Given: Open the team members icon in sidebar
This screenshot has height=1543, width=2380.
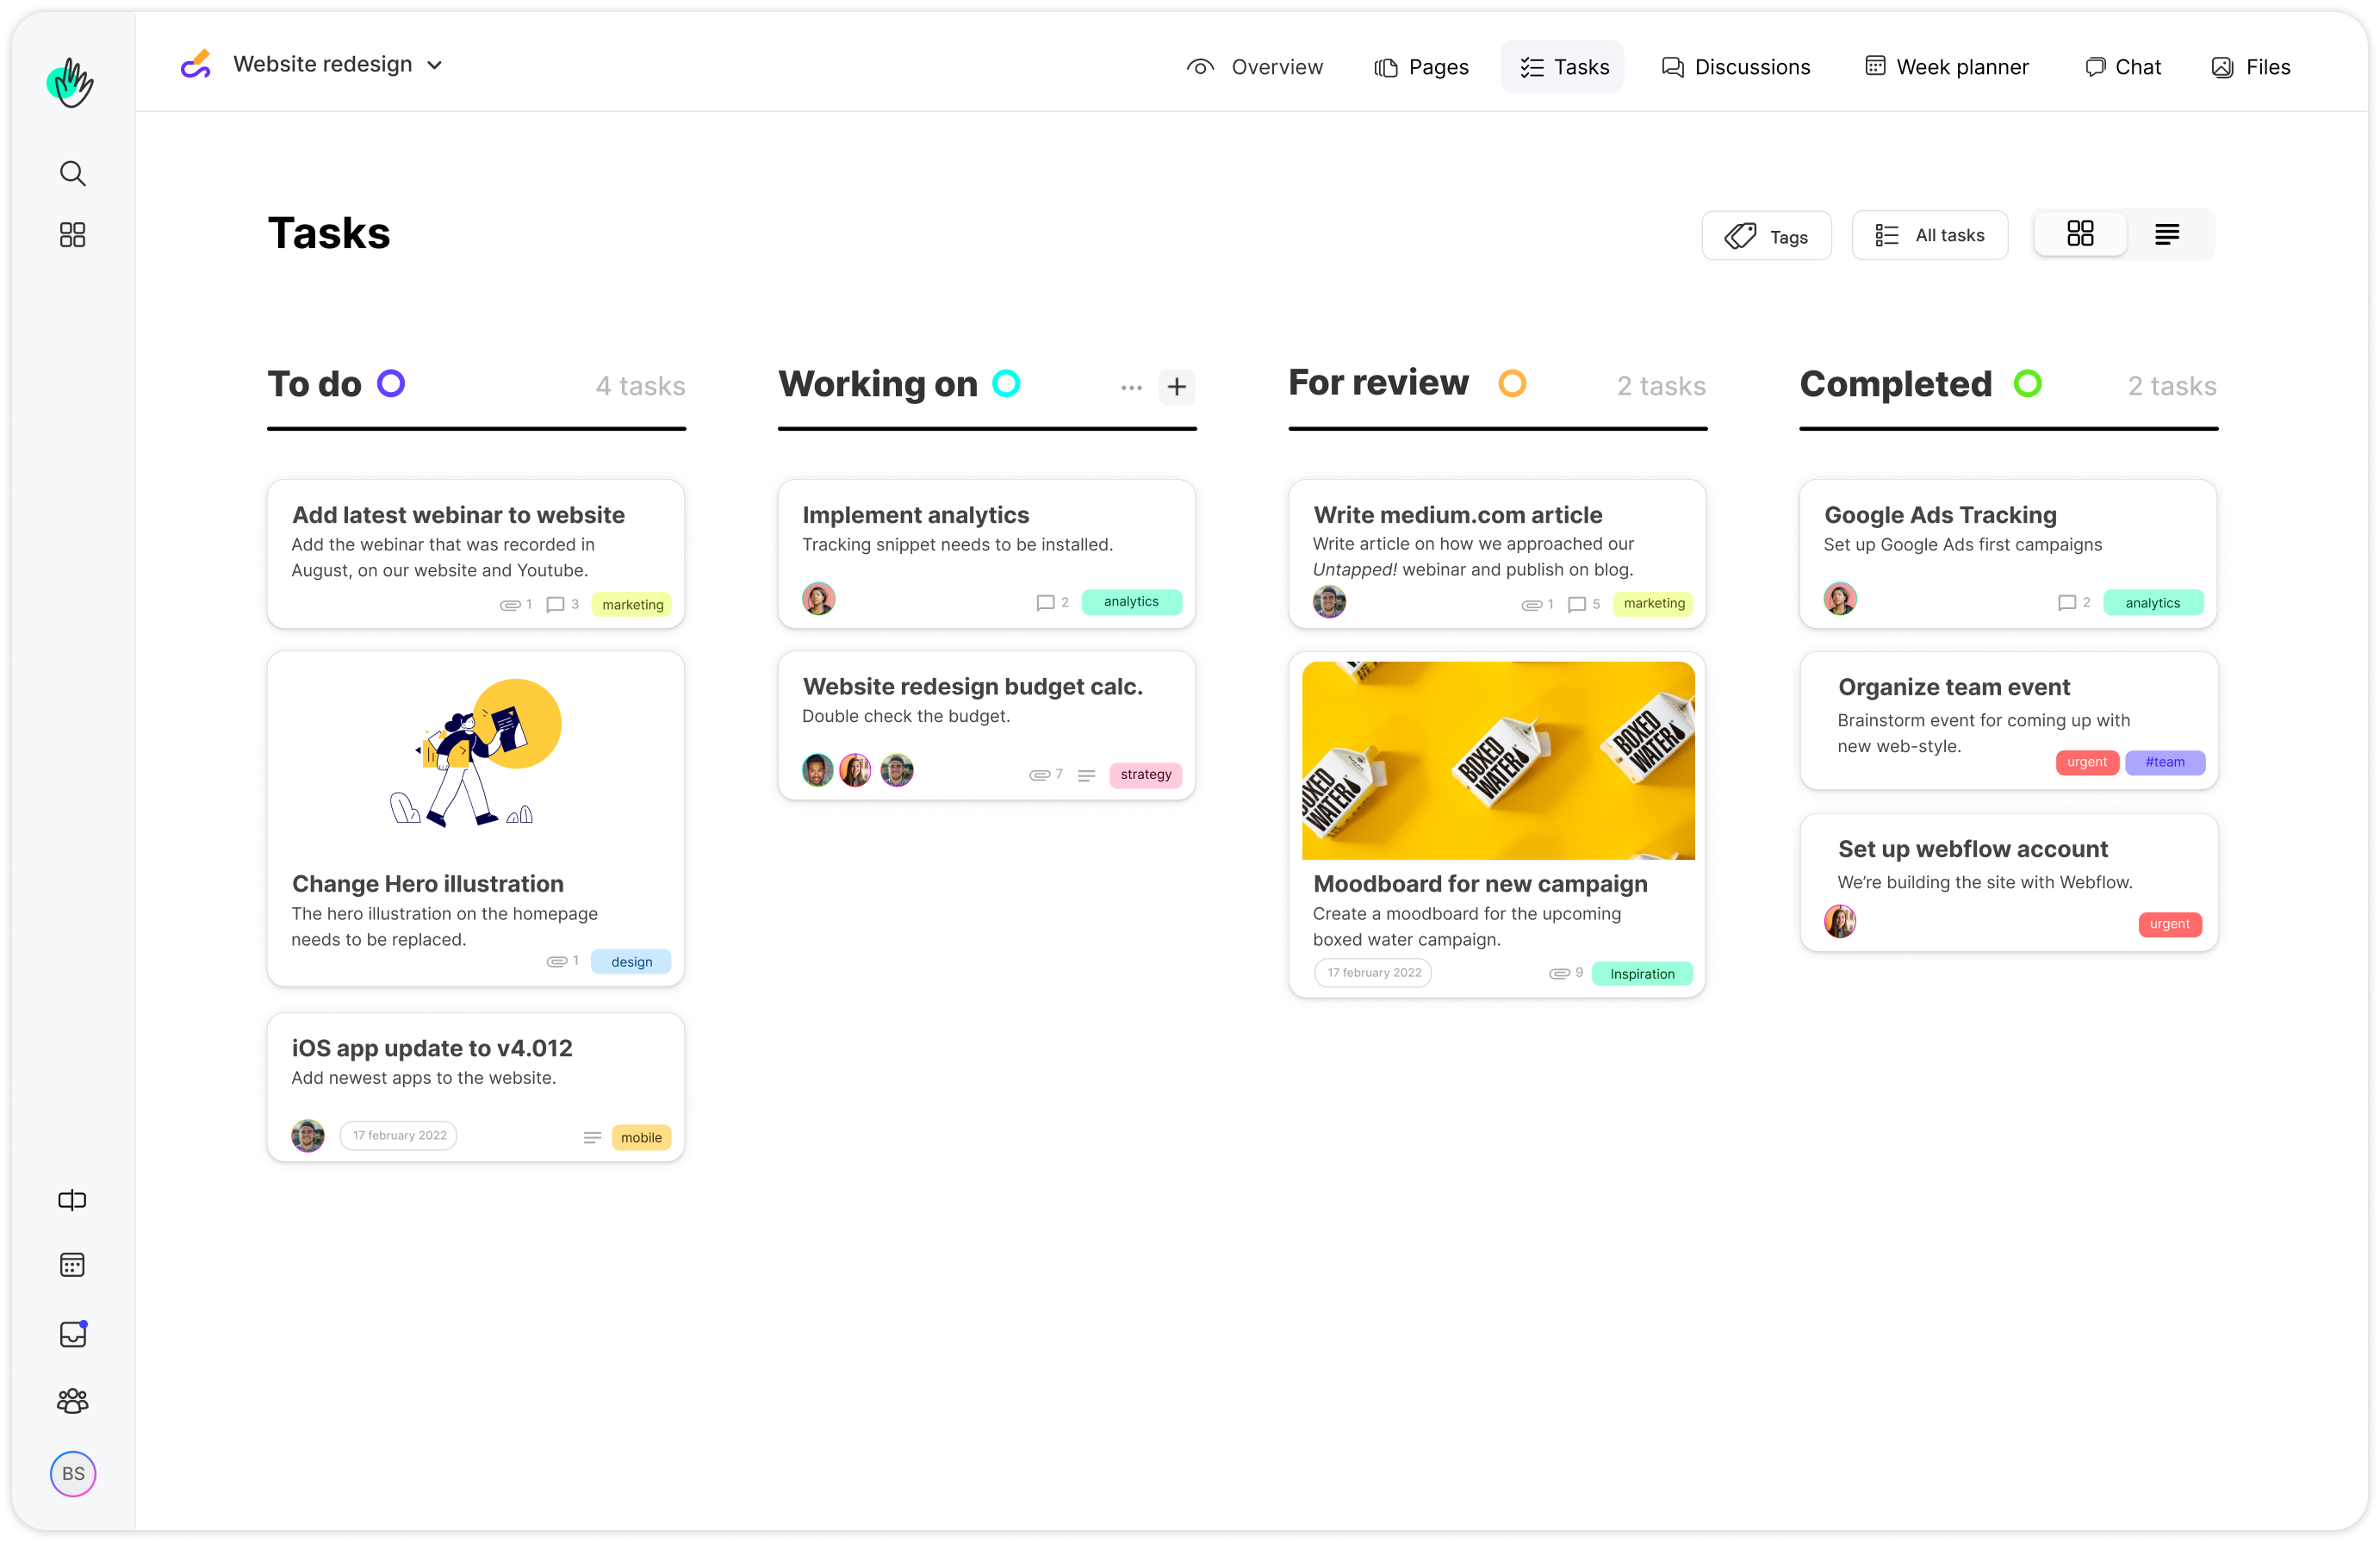Looking at the screenshot, I should [72, 1401].
